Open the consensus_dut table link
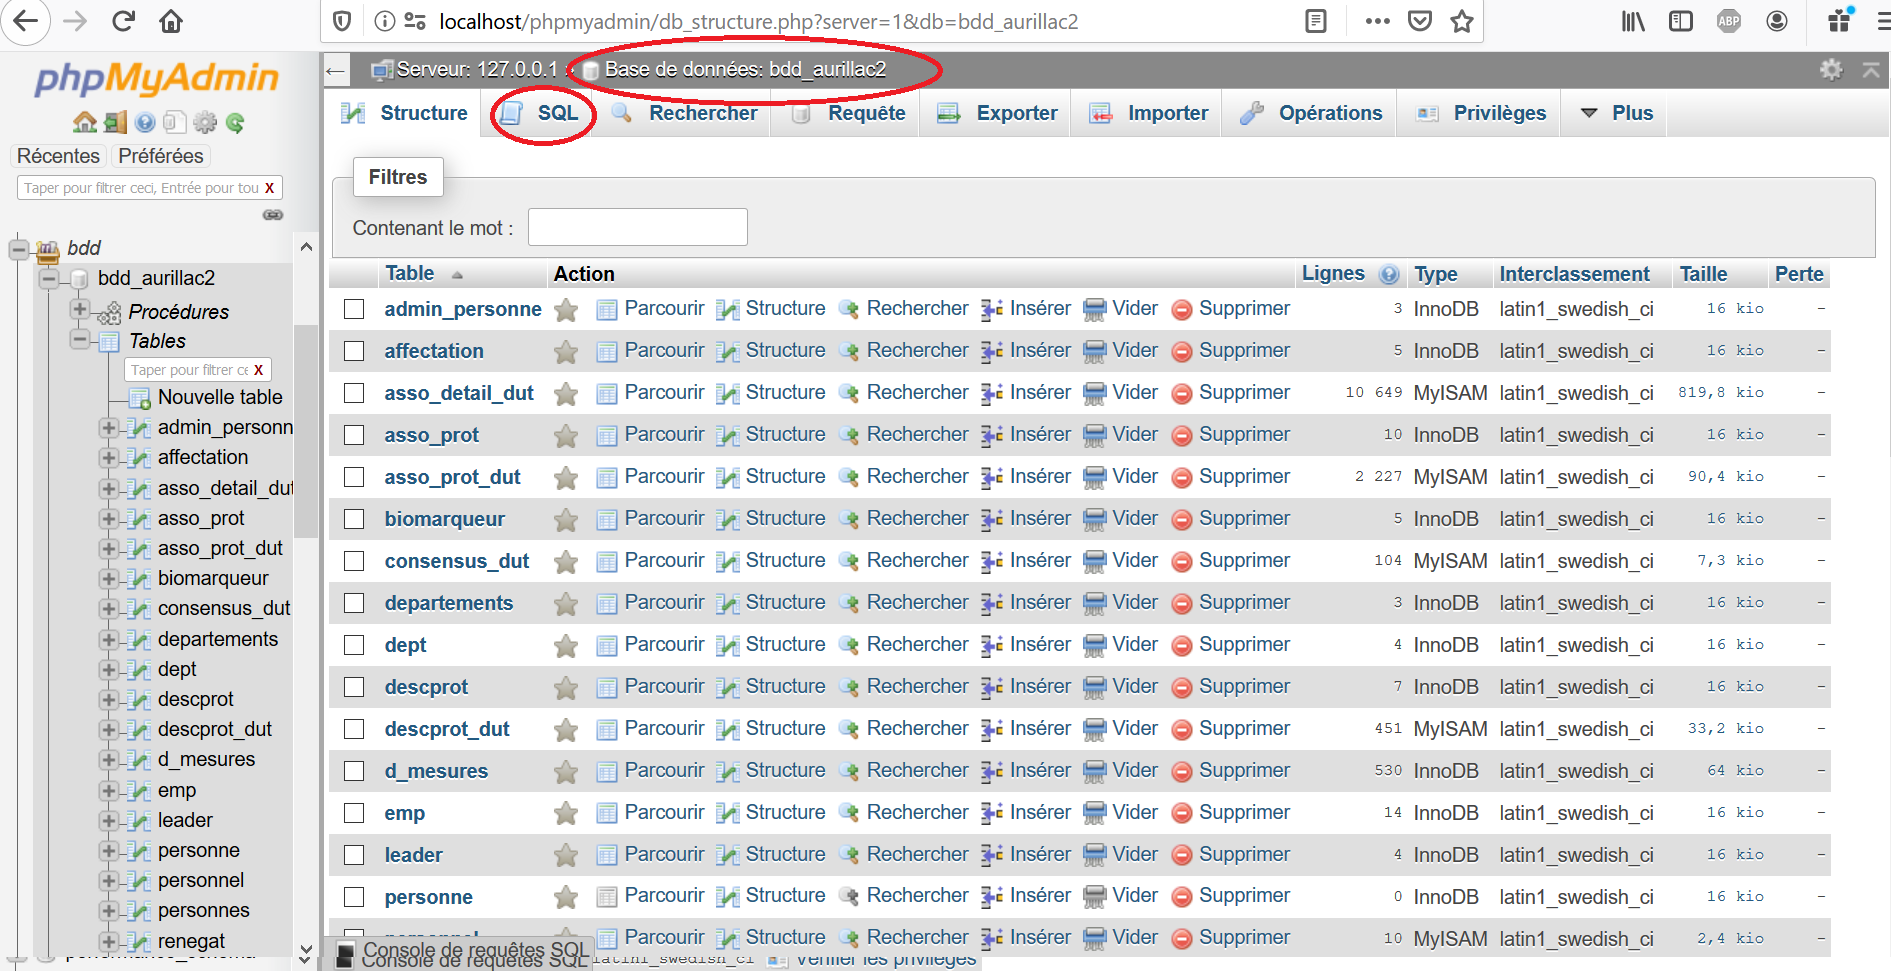This screenshot has height=971, width=1891. [456, 561]
